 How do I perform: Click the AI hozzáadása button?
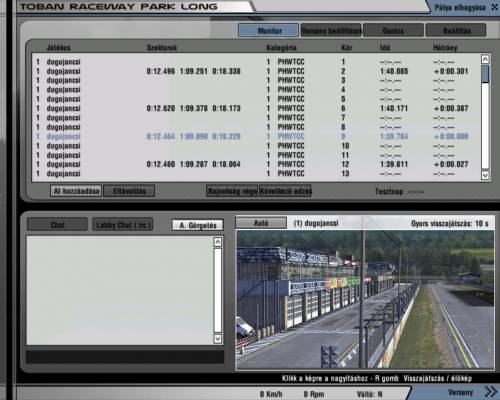76,191
